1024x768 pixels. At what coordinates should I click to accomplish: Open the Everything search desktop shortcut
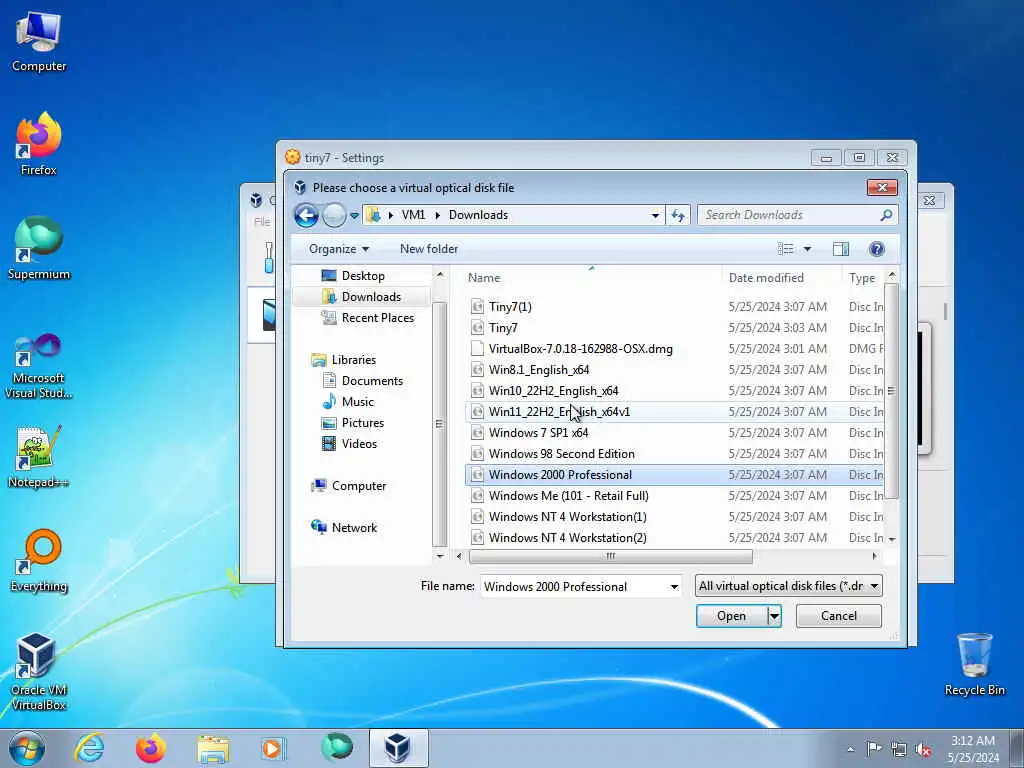click(x=39, y=560)
